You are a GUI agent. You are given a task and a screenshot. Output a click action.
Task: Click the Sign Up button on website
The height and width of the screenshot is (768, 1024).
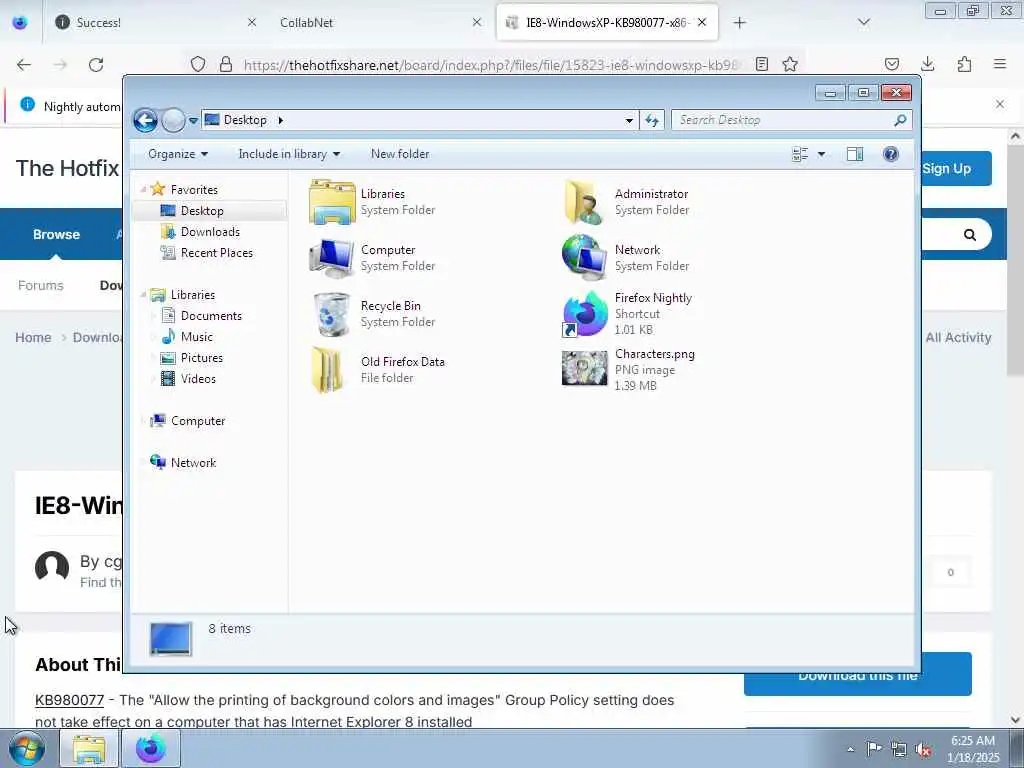pos(956,168)
